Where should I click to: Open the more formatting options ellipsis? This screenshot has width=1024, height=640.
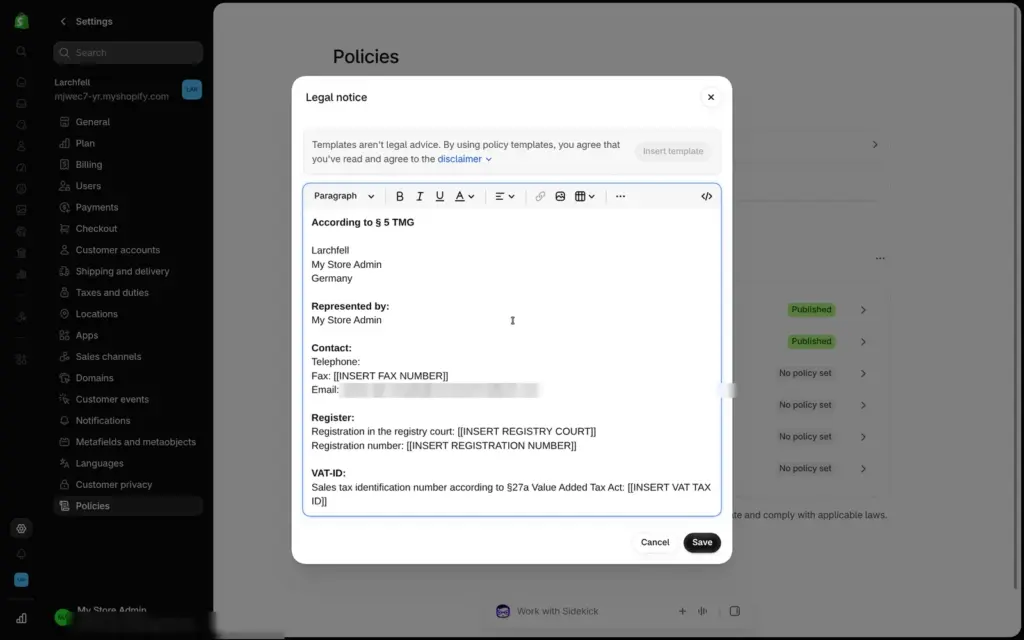tap(620, 196)
